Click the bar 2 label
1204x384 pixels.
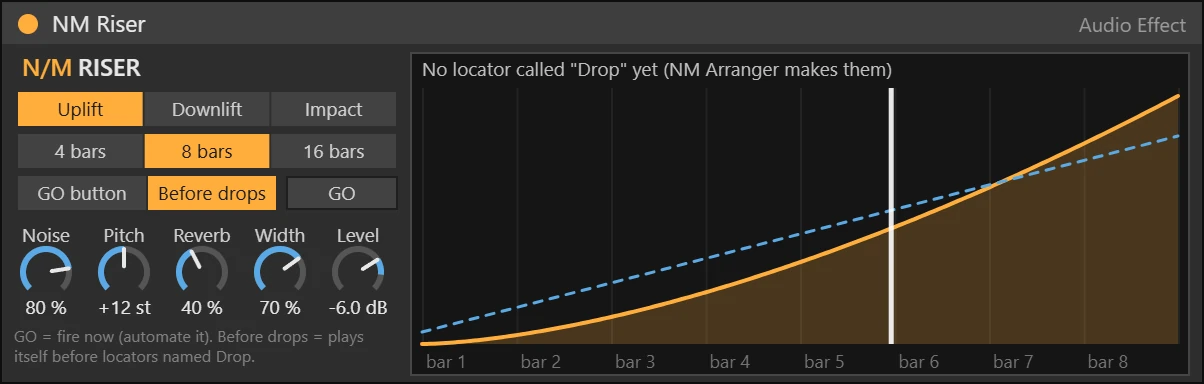coord(541,361)
